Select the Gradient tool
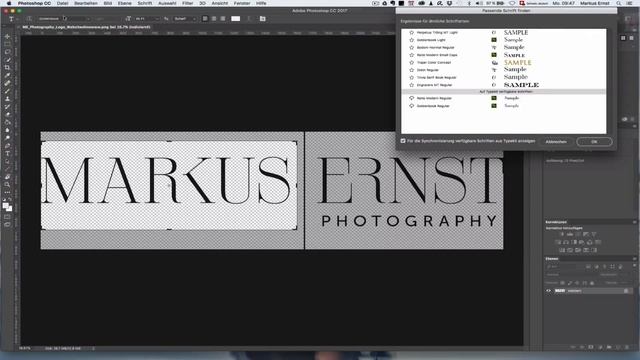The image size is (640, 360). 7,122
